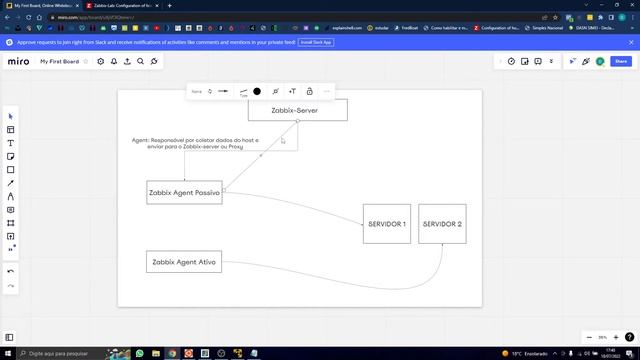Switch to My First Board browser tab
The width and height of the screenshot is (640, 360).
[x=42, y=6]
